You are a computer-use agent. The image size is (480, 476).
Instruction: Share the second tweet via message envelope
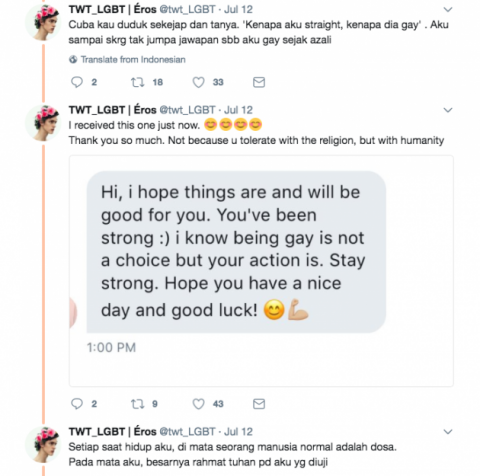point(259,404)
